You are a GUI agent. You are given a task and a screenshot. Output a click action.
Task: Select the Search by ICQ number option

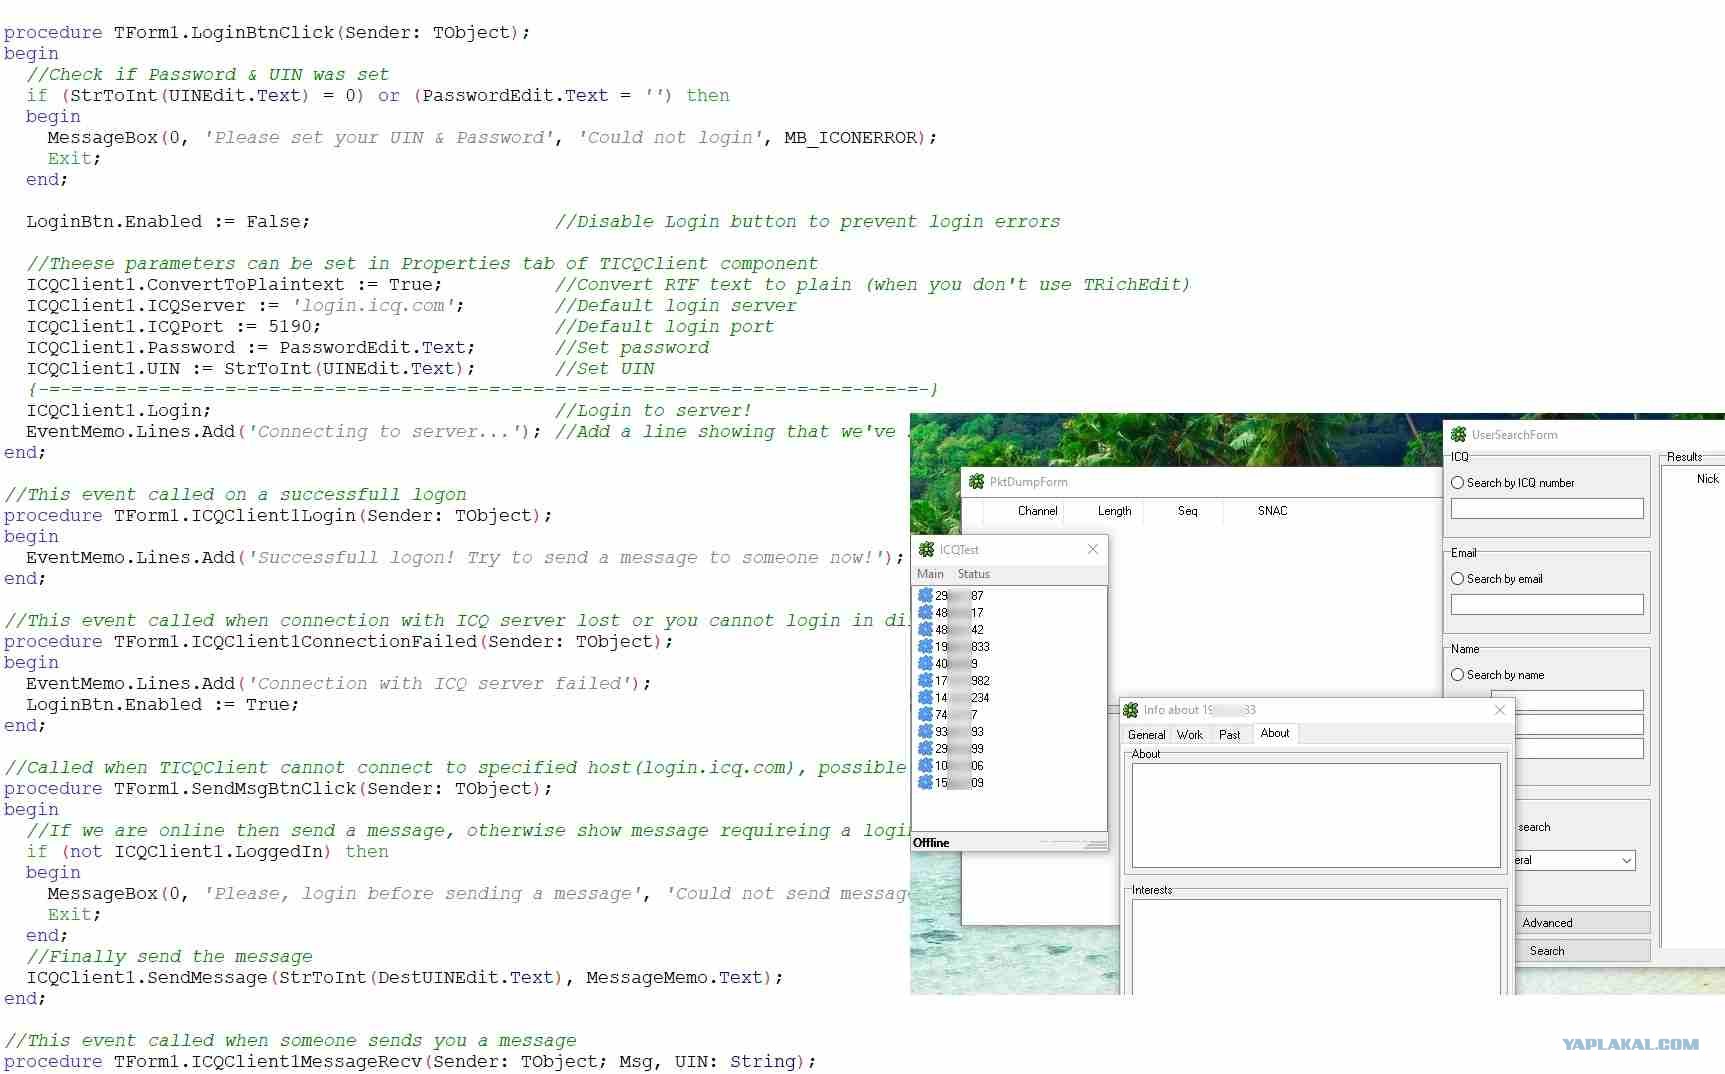(1513, 482)
